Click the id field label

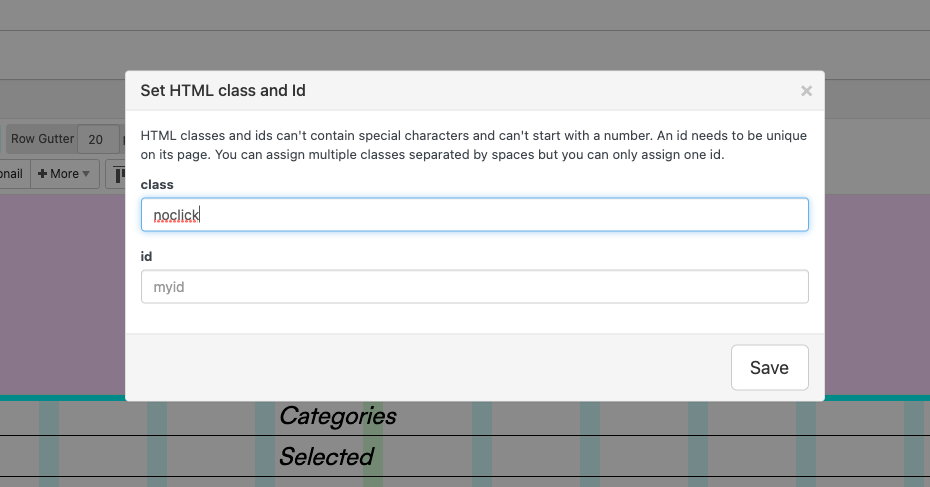(x=146, y=256)
